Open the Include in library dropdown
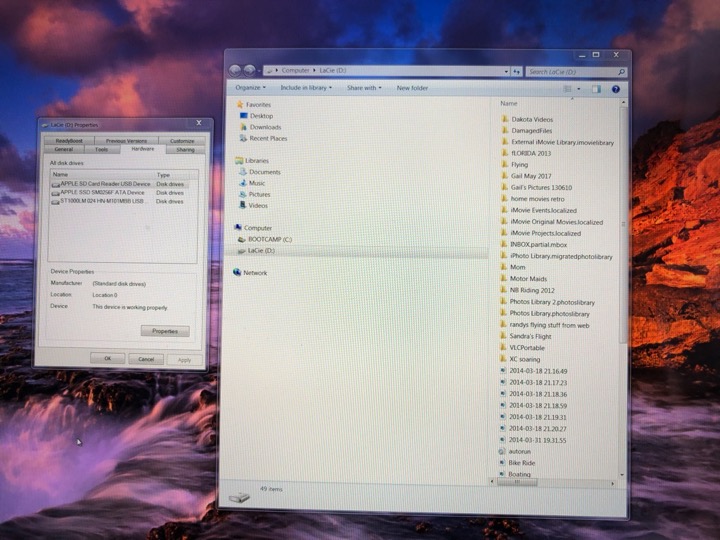Viewport: 720px width, 540px height. tap(306, 87)
